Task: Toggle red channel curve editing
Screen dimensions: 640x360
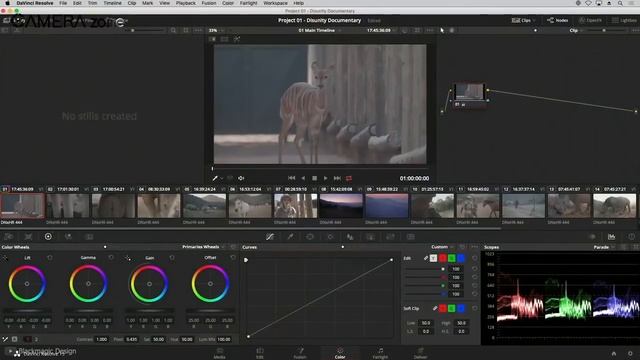Action: click(x=442, y=258)
